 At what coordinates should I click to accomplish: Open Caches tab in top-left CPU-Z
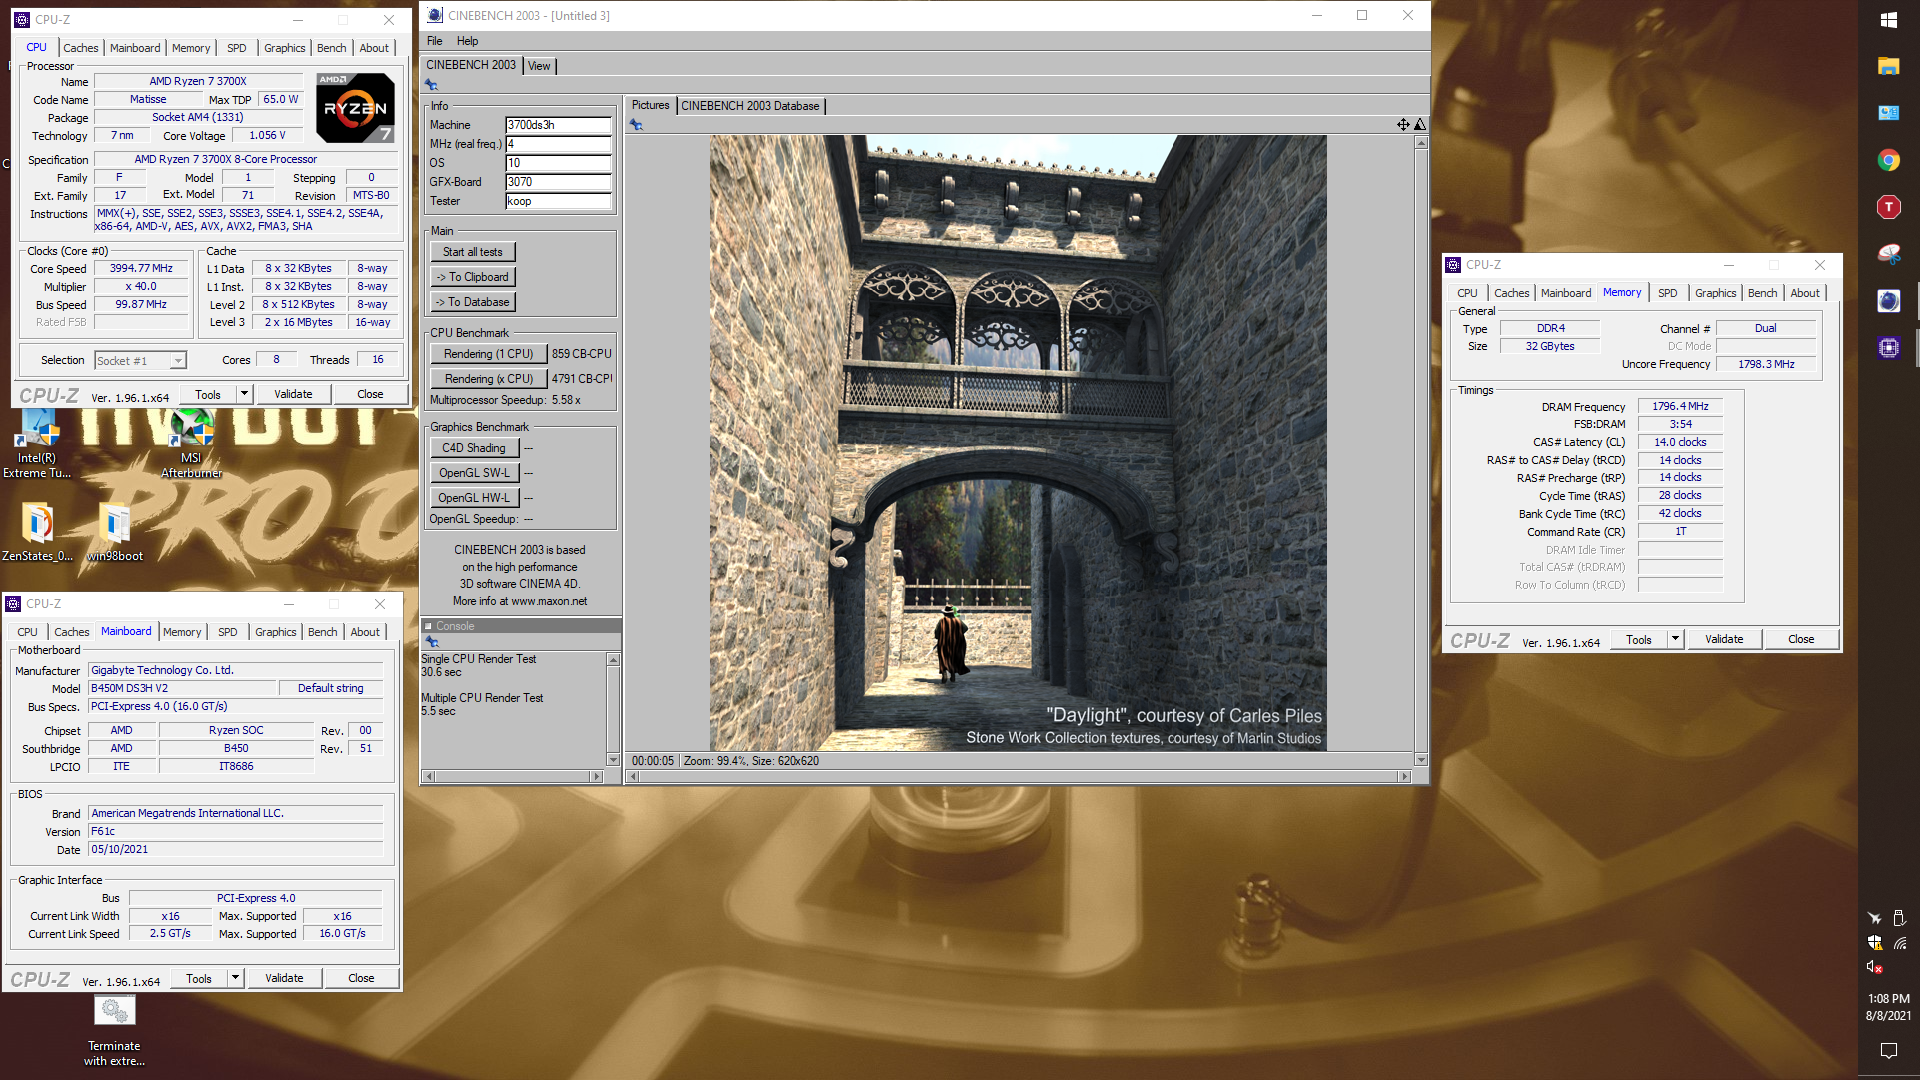point(81,48)
